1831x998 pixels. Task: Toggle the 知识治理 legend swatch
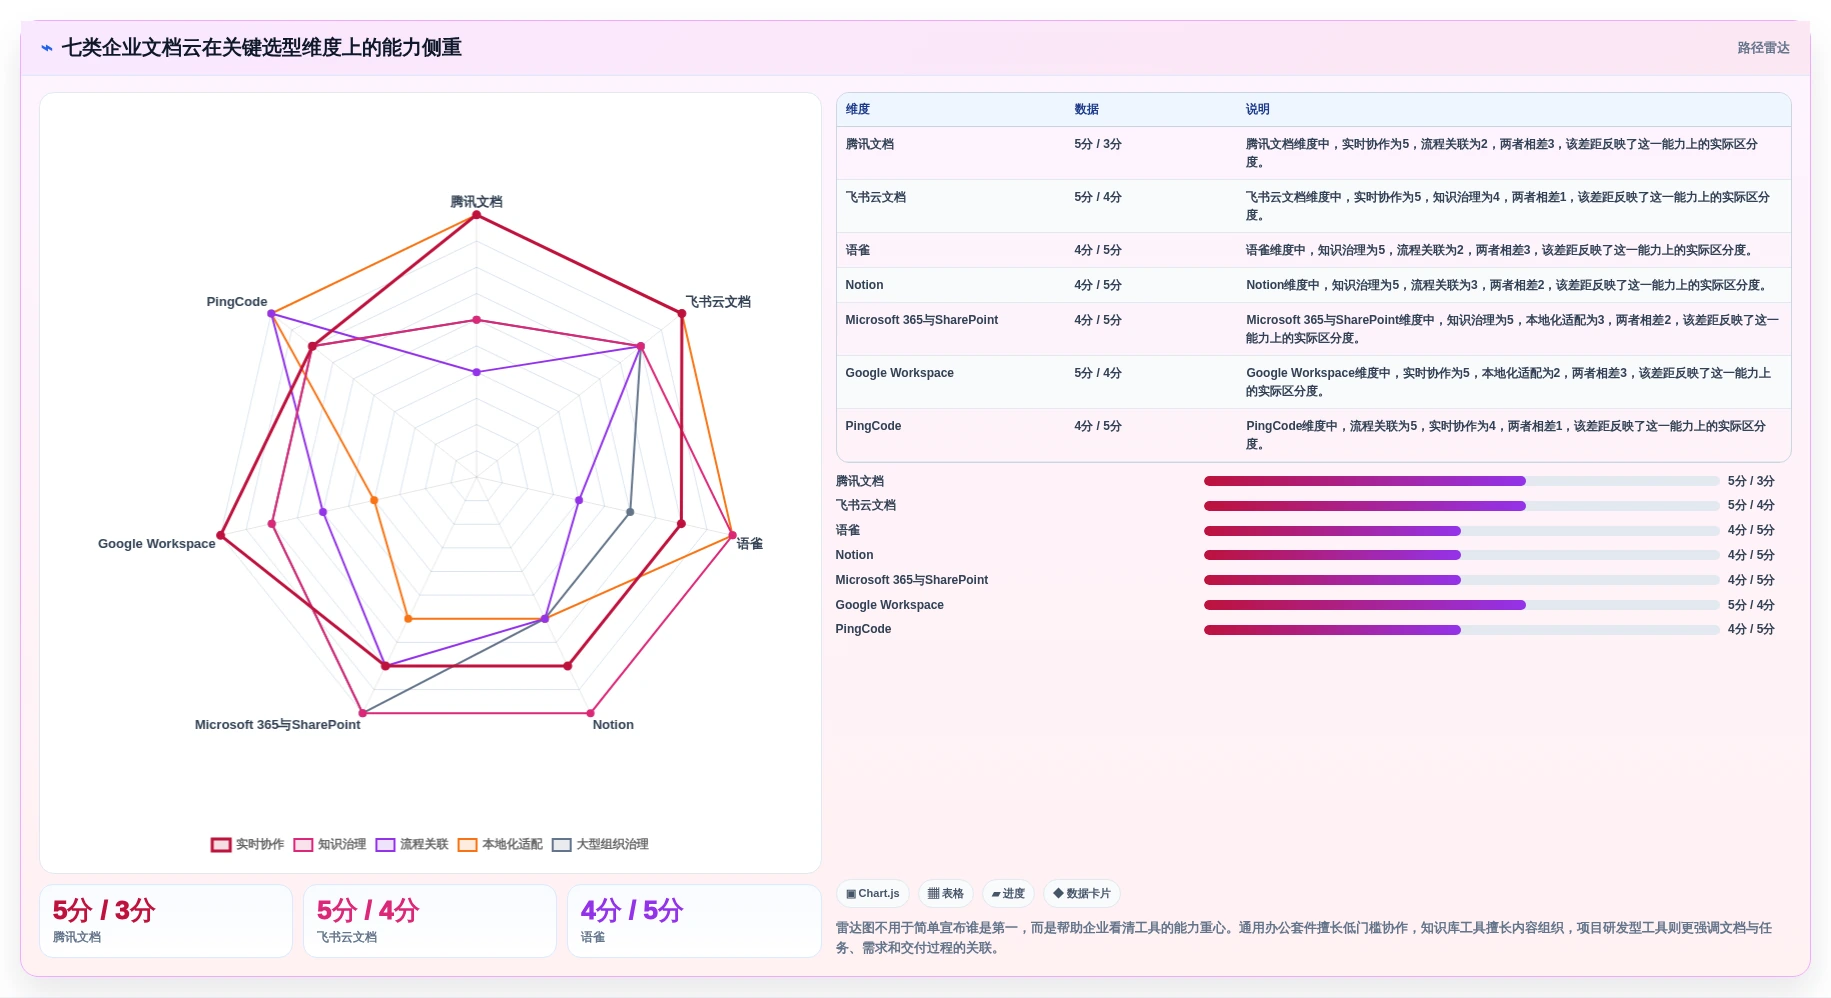303,845
